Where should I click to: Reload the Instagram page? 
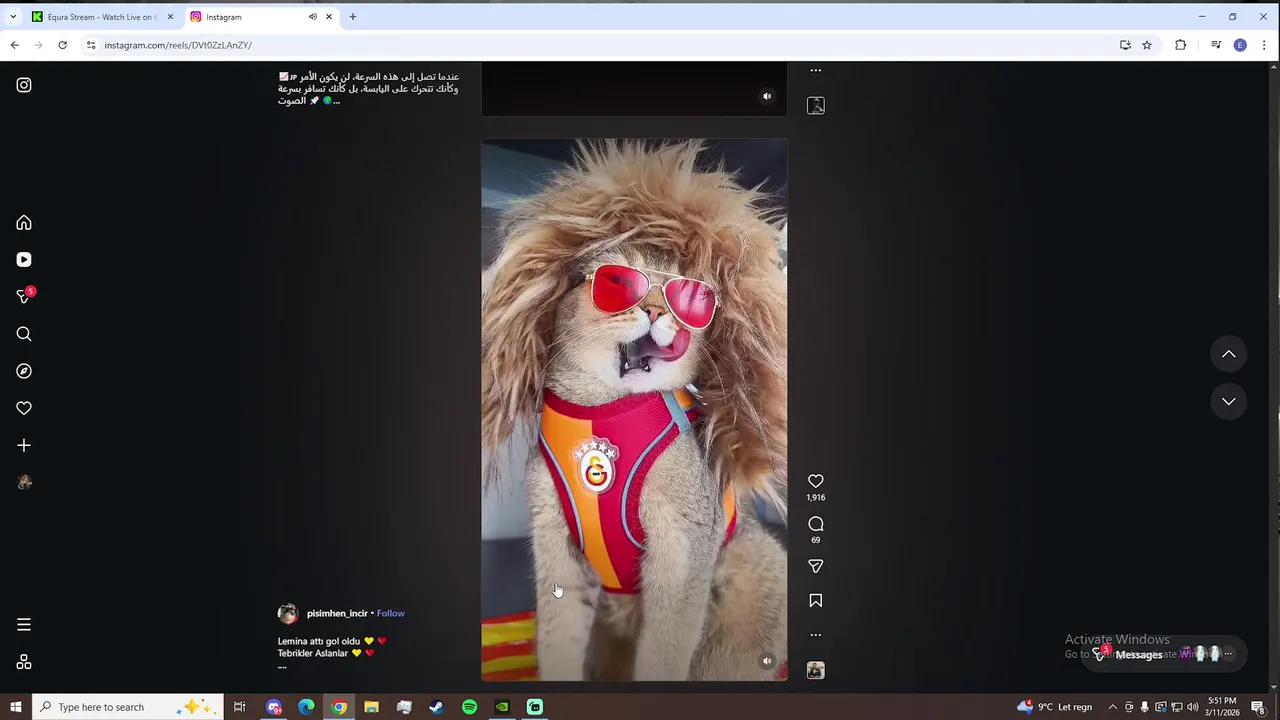click(x=62, y=45)
